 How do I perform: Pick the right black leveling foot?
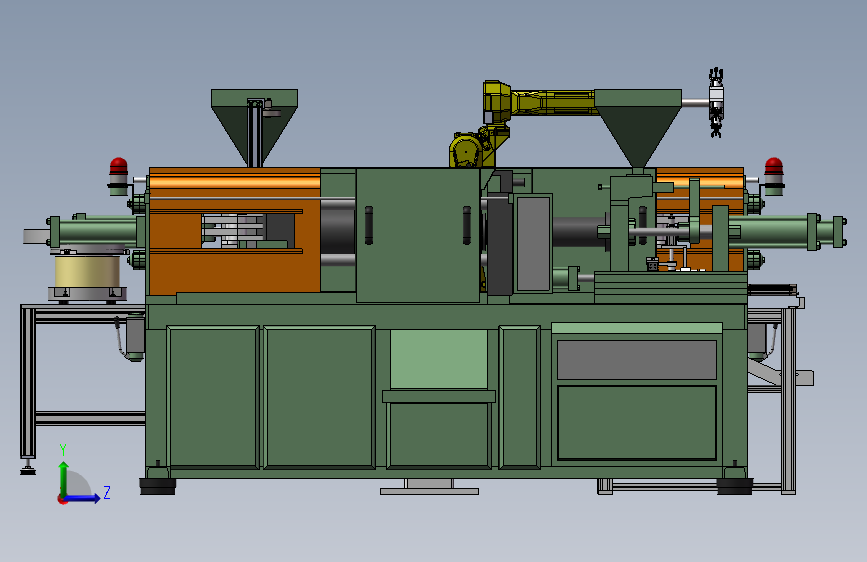click(735, 486)
